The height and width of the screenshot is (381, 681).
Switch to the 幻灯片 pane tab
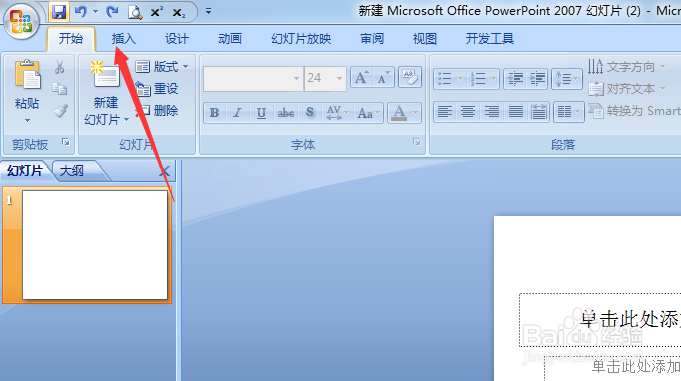pos(25,171)
